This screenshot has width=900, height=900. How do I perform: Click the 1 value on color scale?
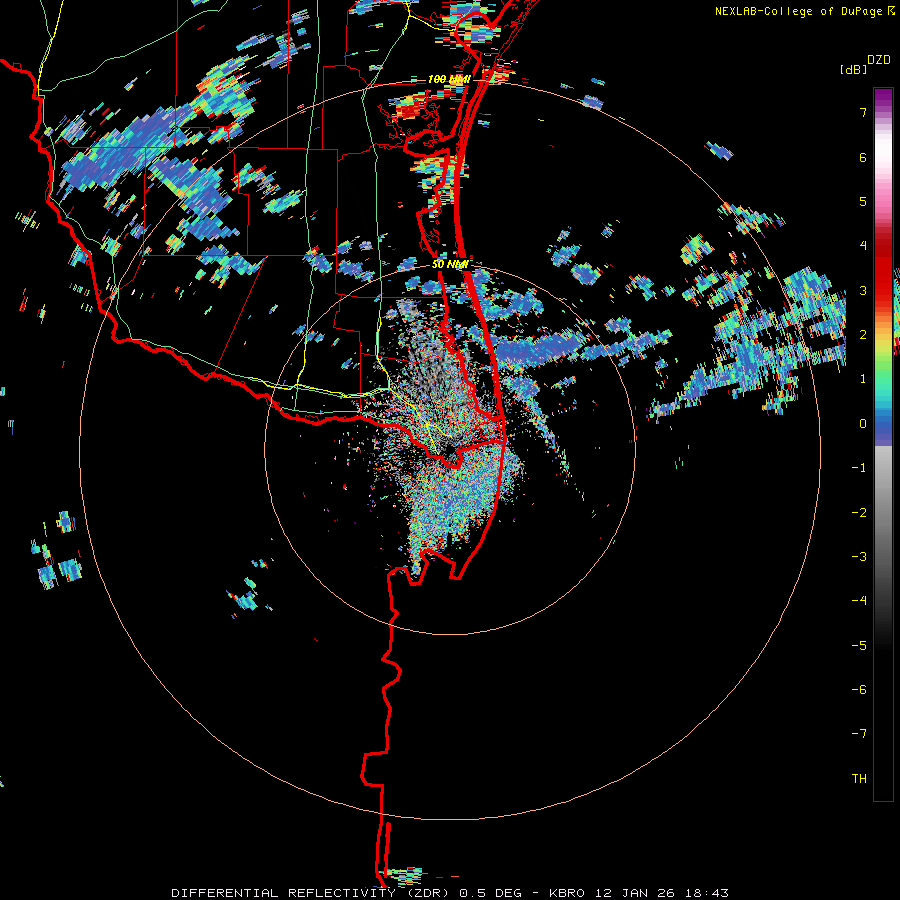click(863, 379)
